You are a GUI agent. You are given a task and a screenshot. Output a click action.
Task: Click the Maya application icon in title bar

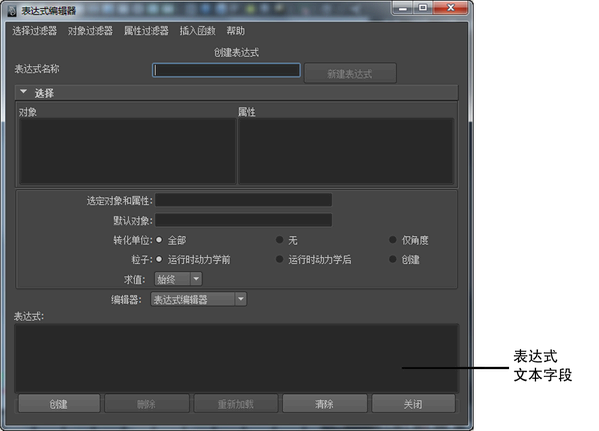pyautogui.click(x=12, y=11)
